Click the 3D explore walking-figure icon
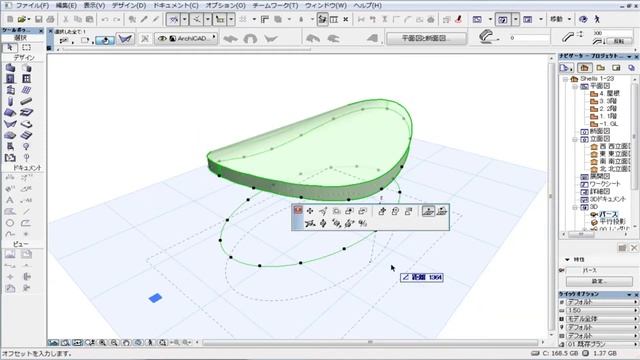Screen dimensions: 640x360 597,19
